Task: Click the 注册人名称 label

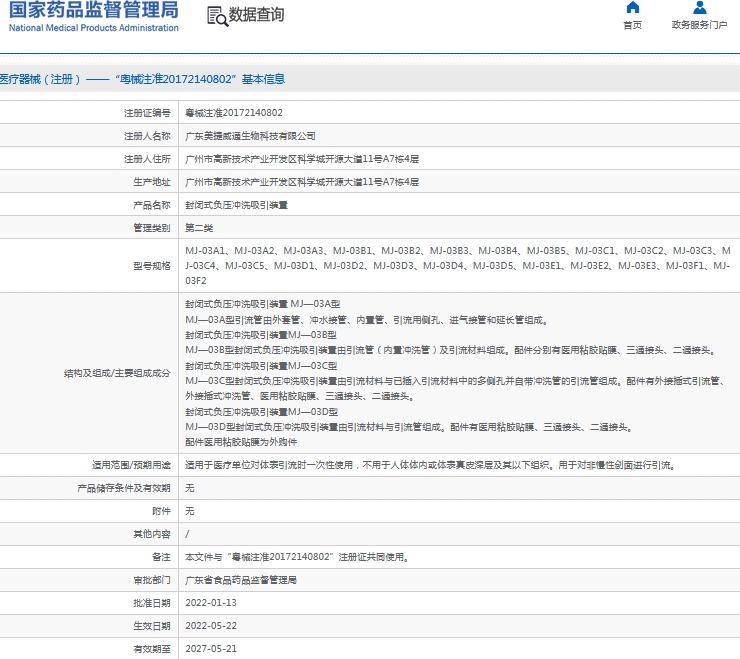Action: tap(147, 136)
